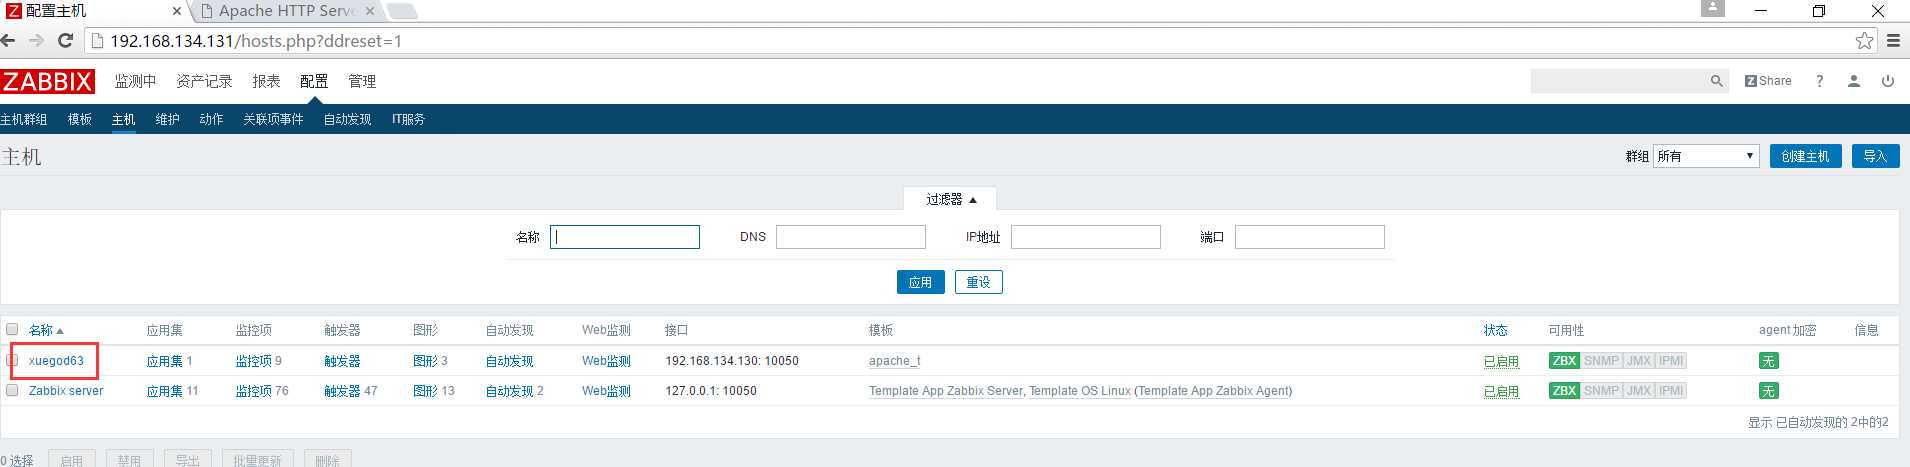
Task: Click the ZABBIX logo
Action: pyautogui.click(x=47, y=81)
